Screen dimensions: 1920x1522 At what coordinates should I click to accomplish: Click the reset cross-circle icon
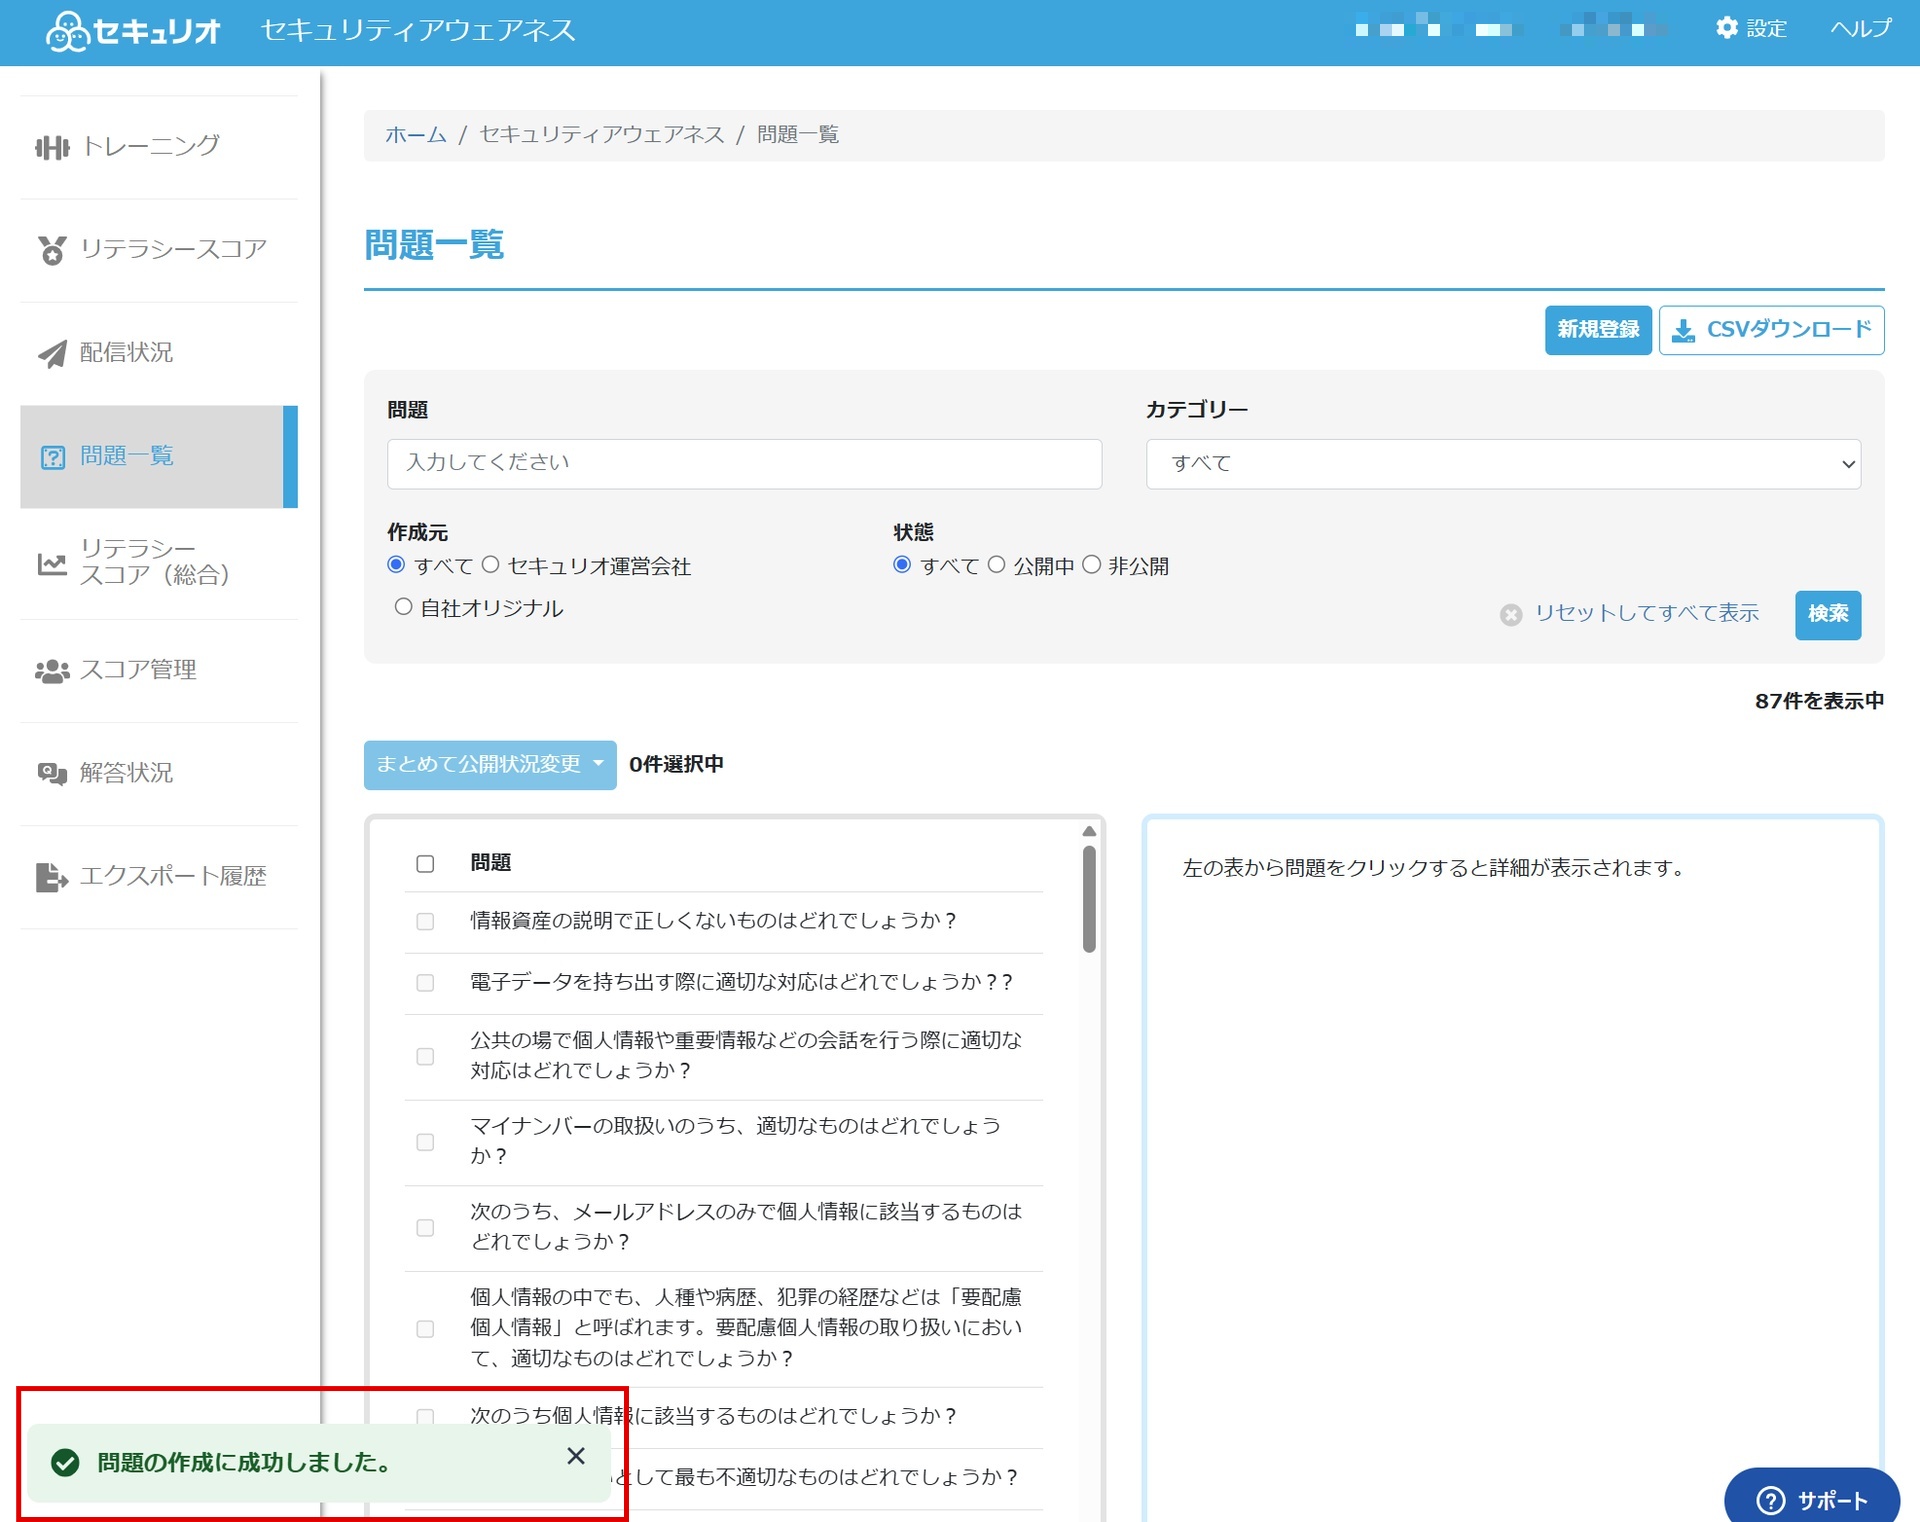click(x=1511, y=615)
